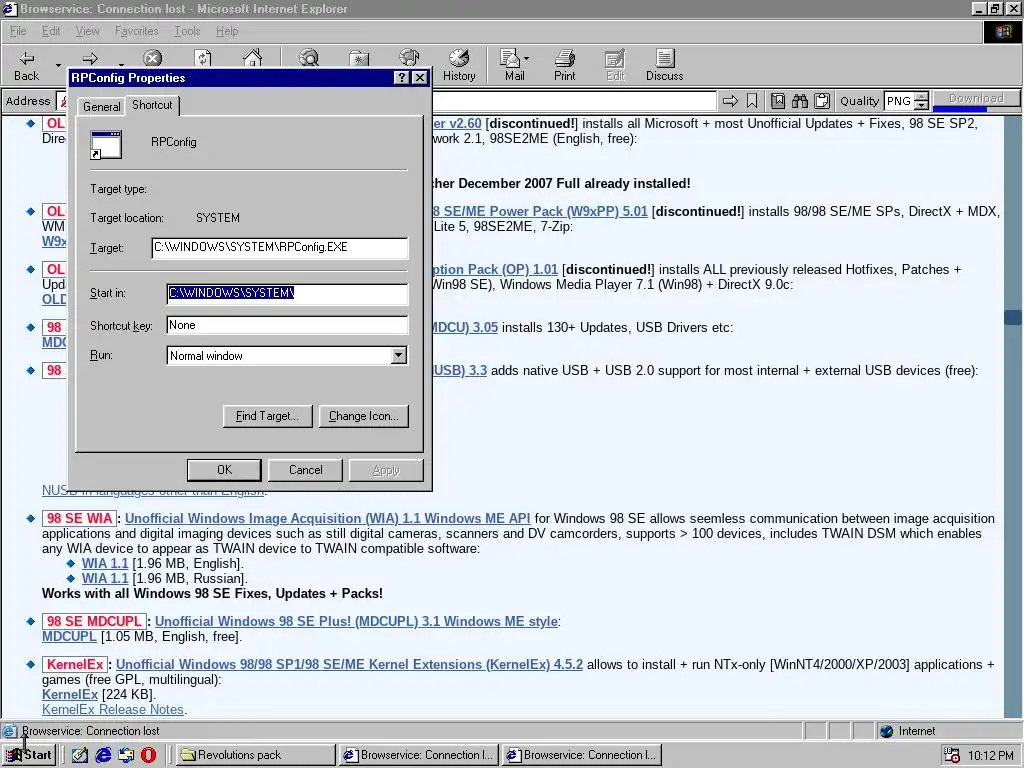Viewport: 1024px width, 768px height.
Task: Click the Power Pack W9xPP 5.01 link
Action: (541, 212)
